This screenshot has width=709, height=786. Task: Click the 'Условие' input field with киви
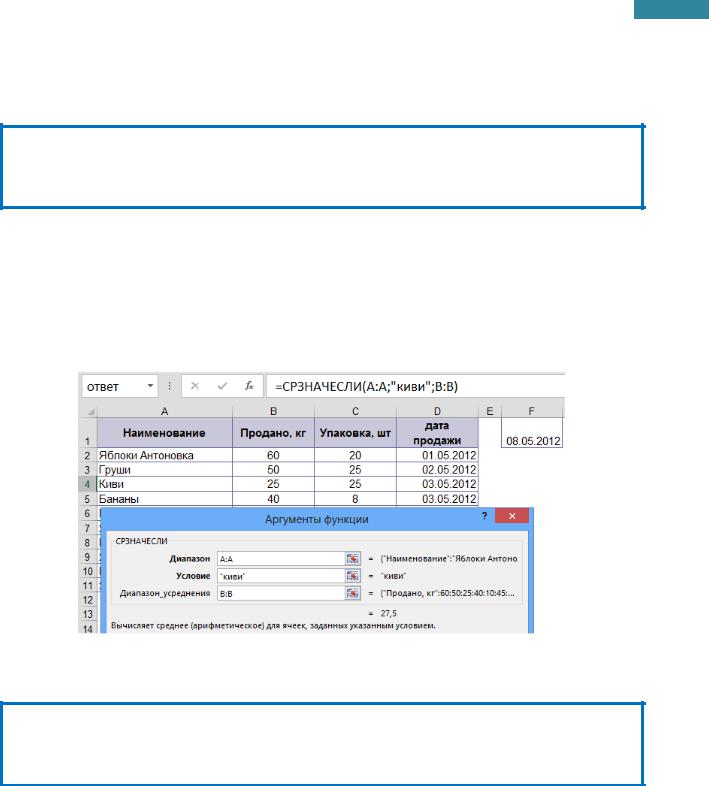click(281, 576)
